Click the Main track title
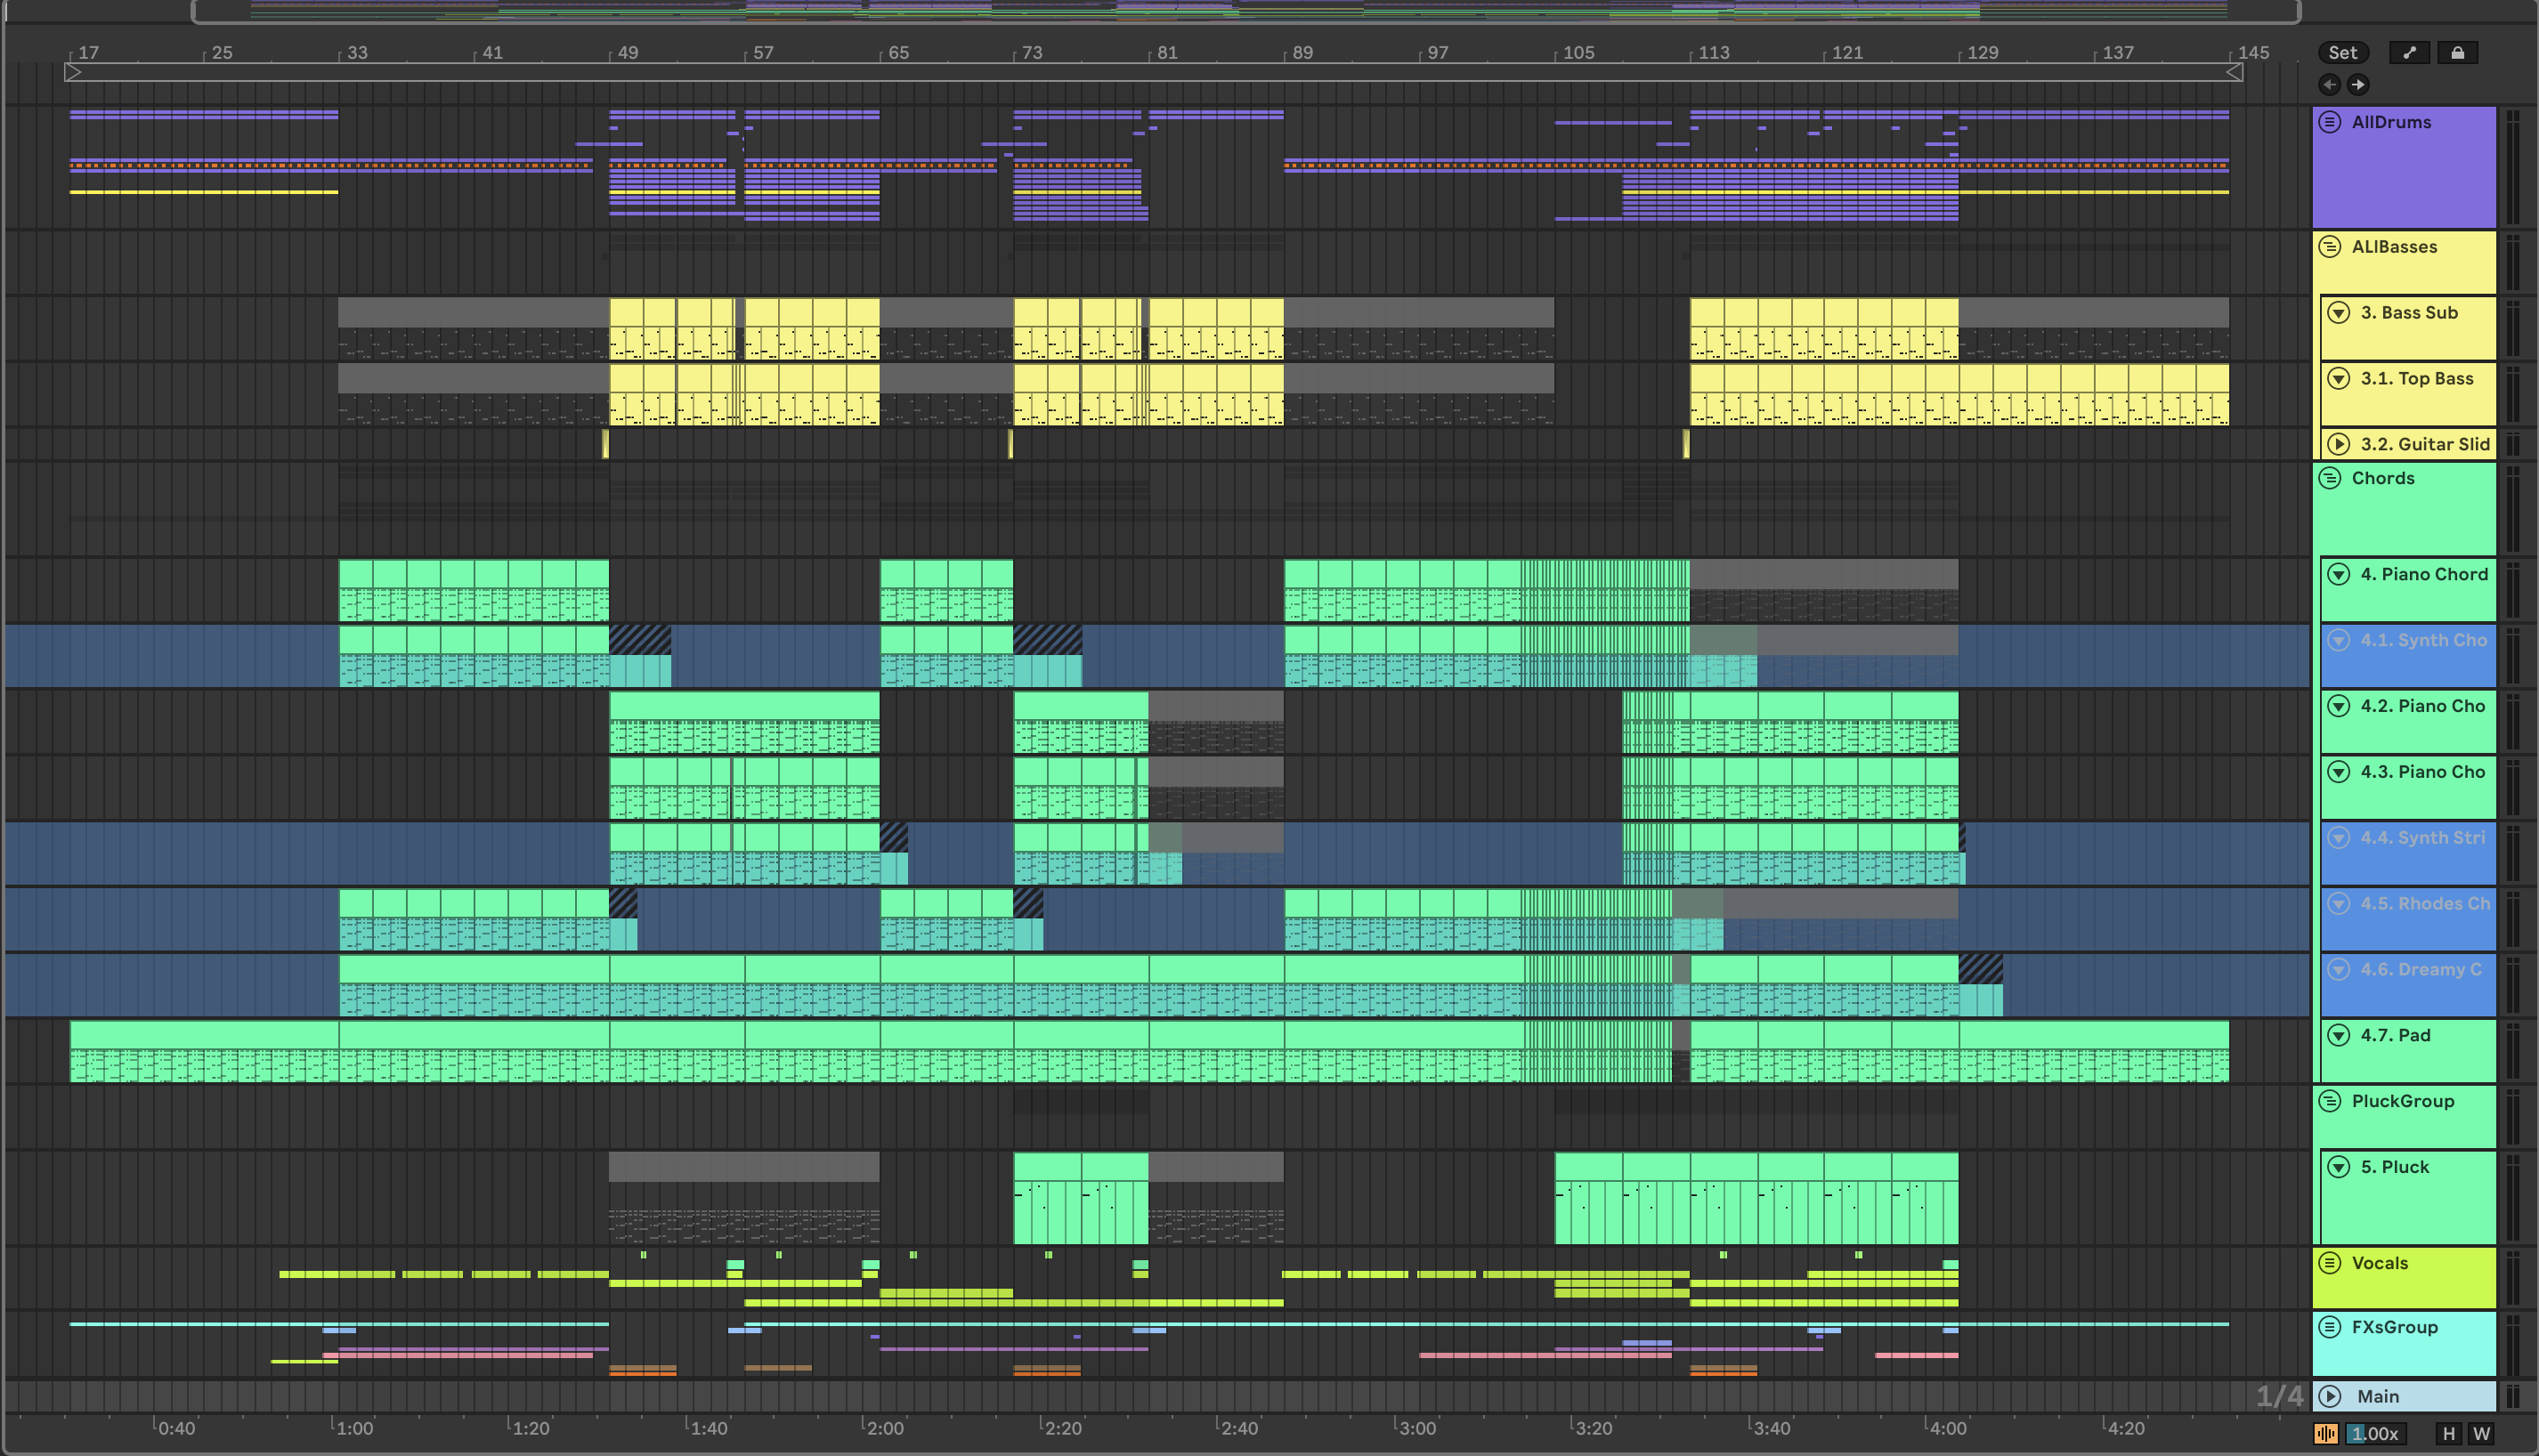Image resolution: width=2539 pixels, height=1456 pixels. pyautogui.click(x=2377, y=1396)
